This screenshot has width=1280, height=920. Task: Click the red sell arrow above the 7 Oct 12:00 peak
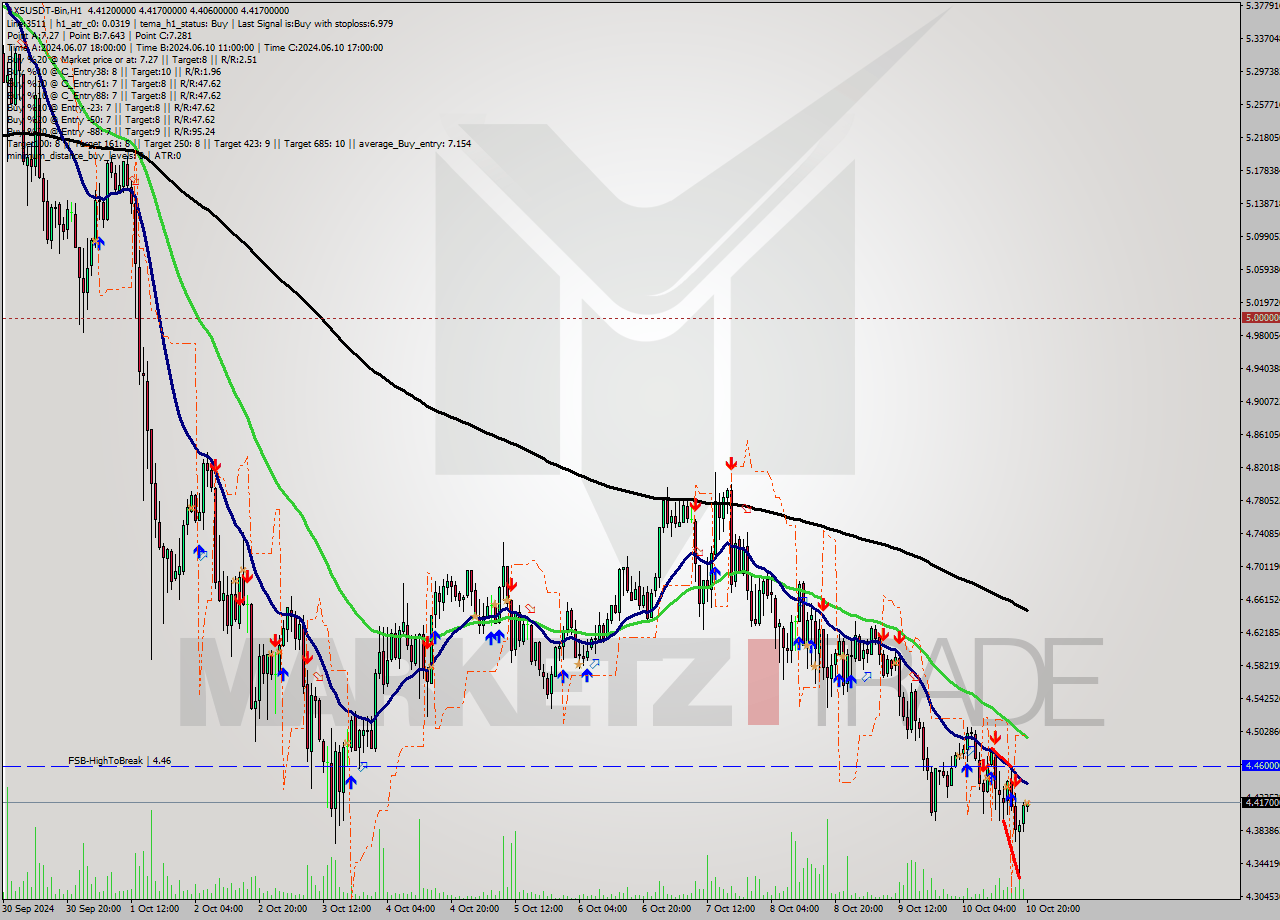coord(731,463)
